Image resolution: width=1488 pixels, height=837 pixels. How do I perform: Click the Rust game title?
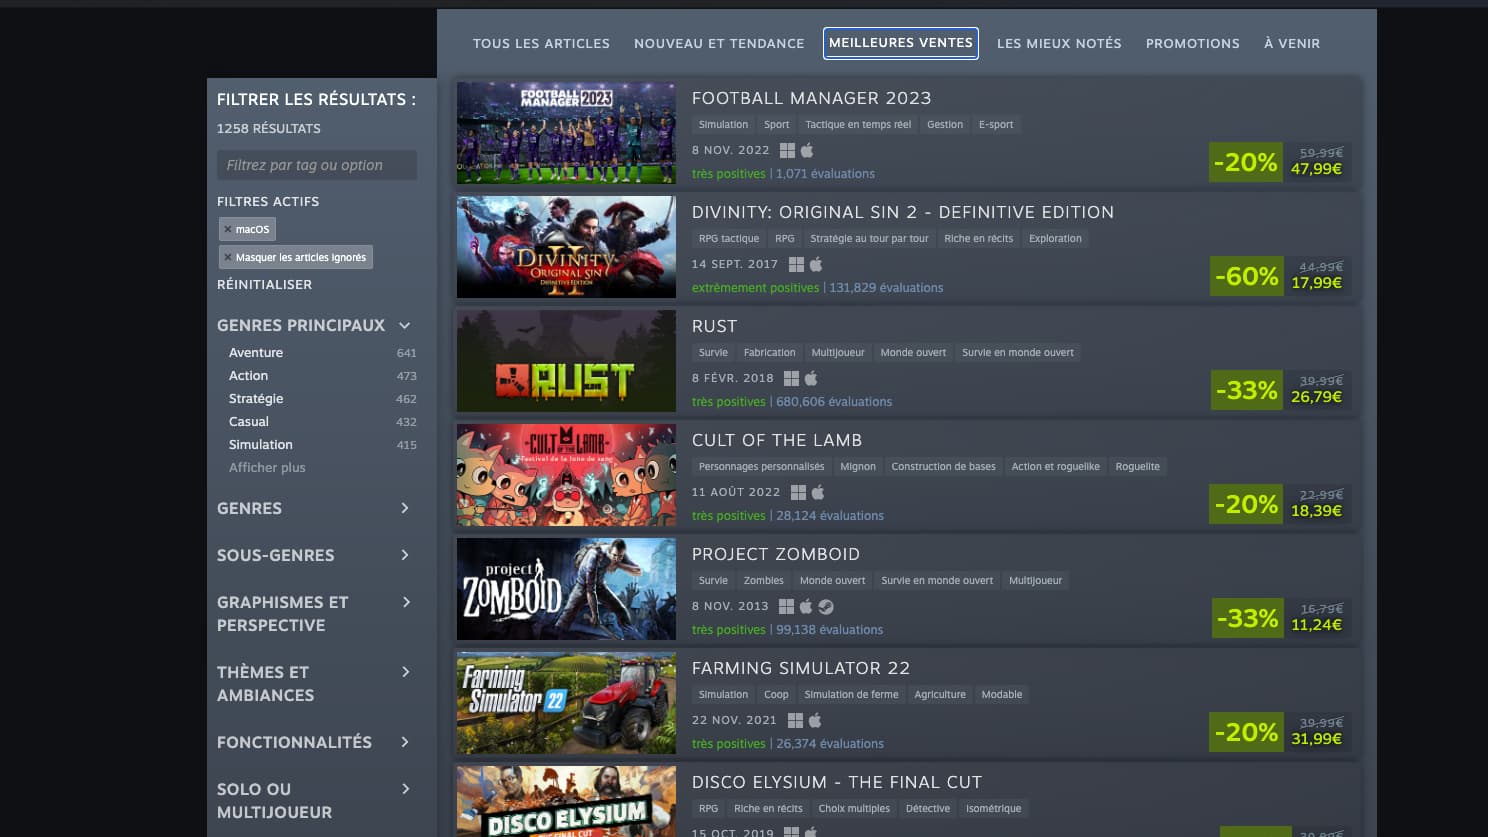click(714, 326)
